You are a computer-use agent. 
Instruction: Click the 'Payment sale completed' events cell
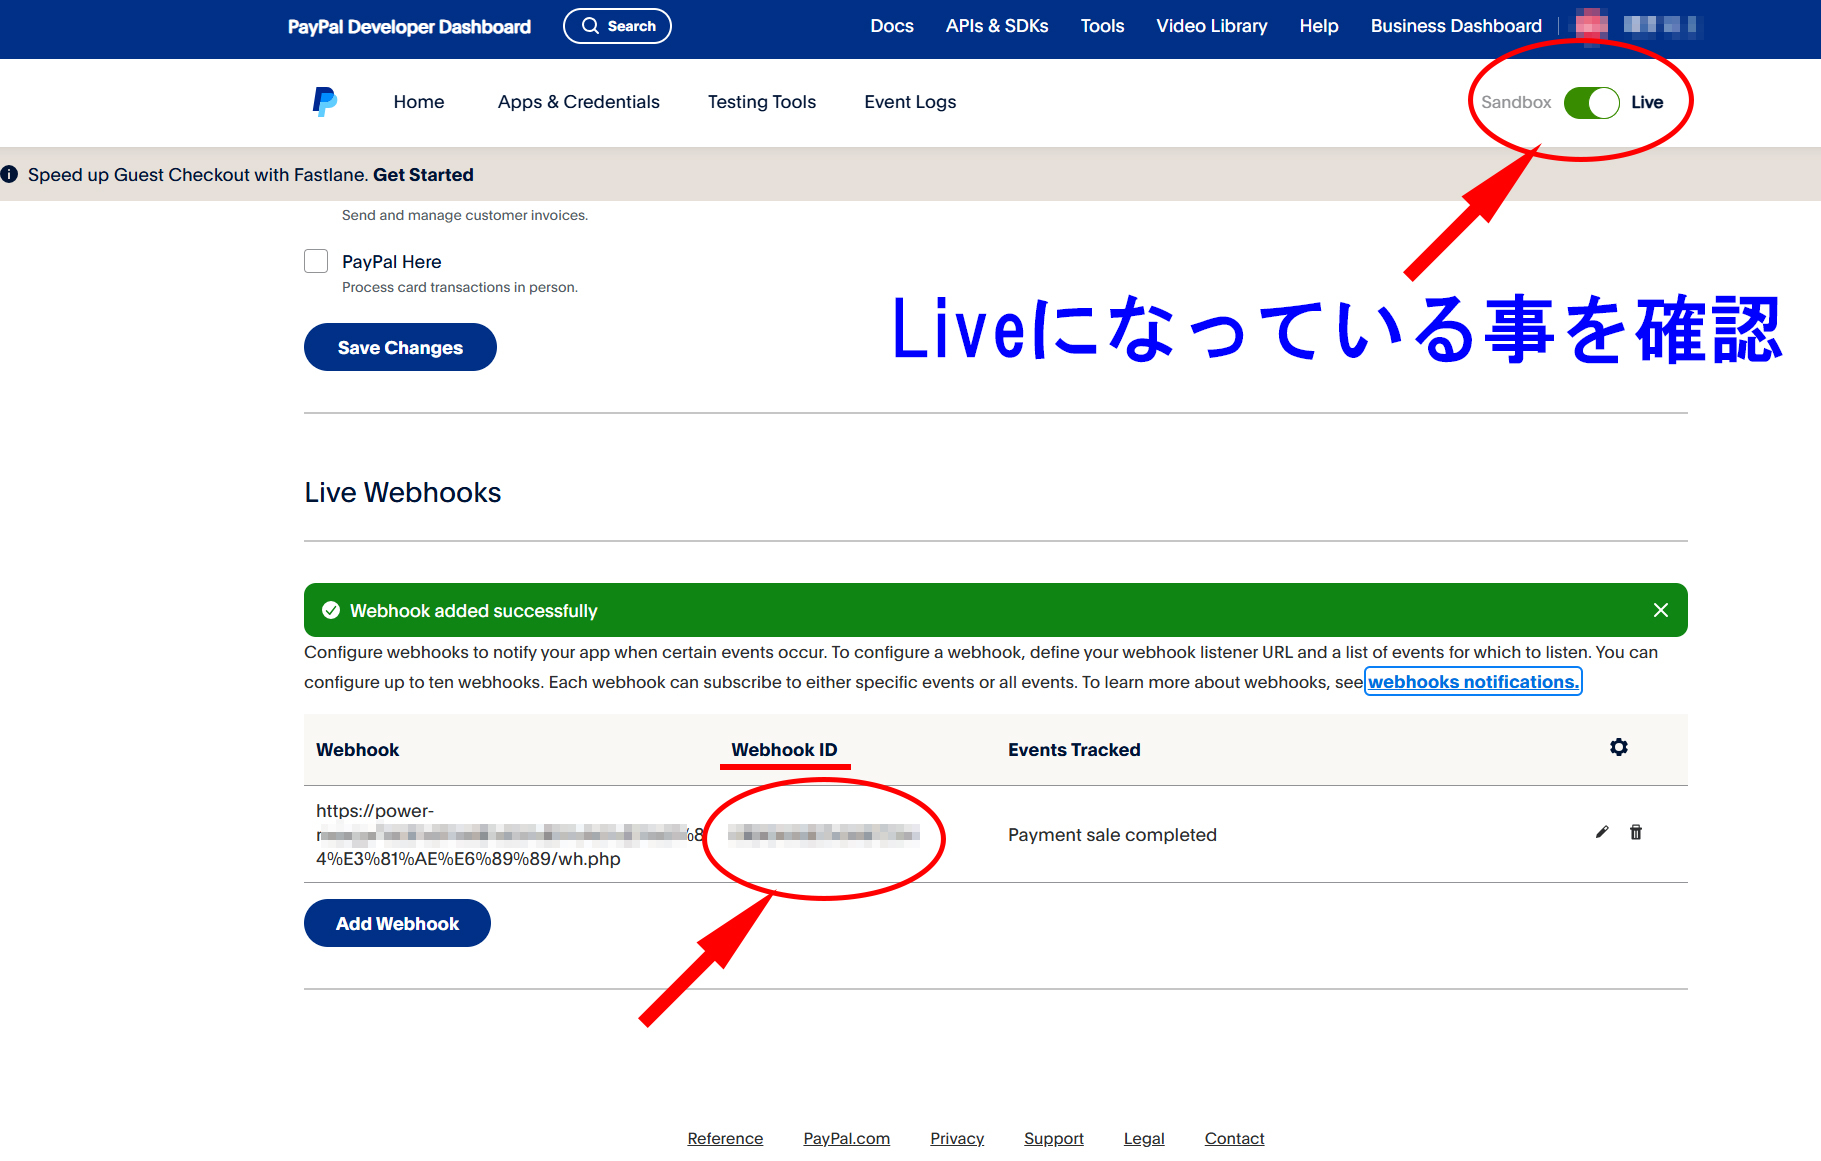tap(1112, 835)
